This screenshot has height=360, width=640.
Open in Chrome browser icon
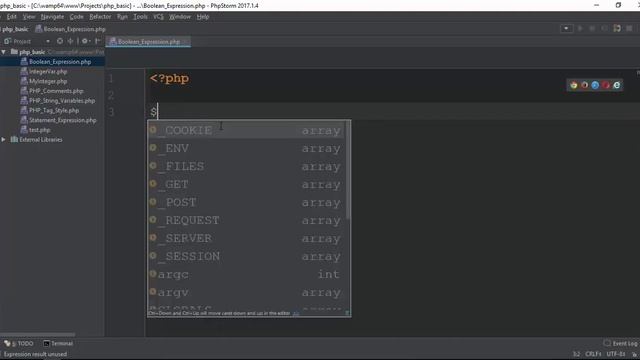573,85
